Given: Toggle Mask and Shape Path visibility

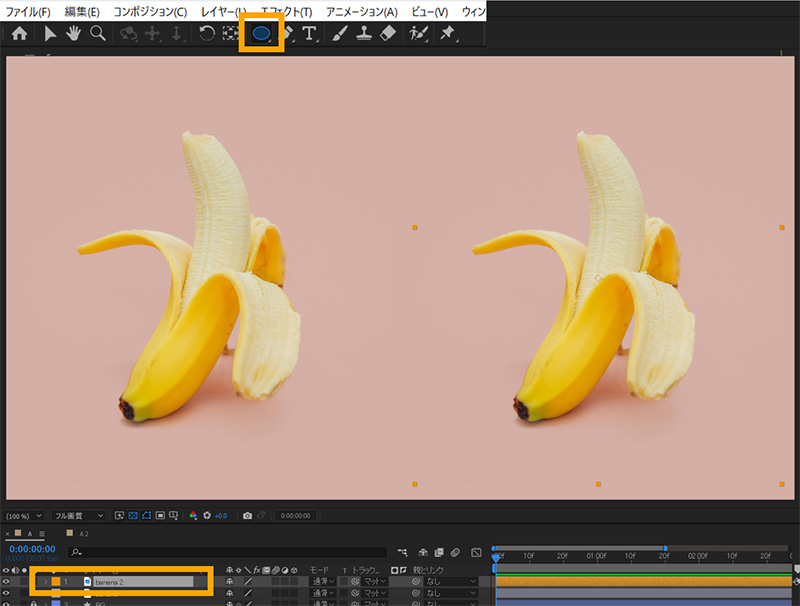Looking at the screenshot, I should click(x=146, y=516).
